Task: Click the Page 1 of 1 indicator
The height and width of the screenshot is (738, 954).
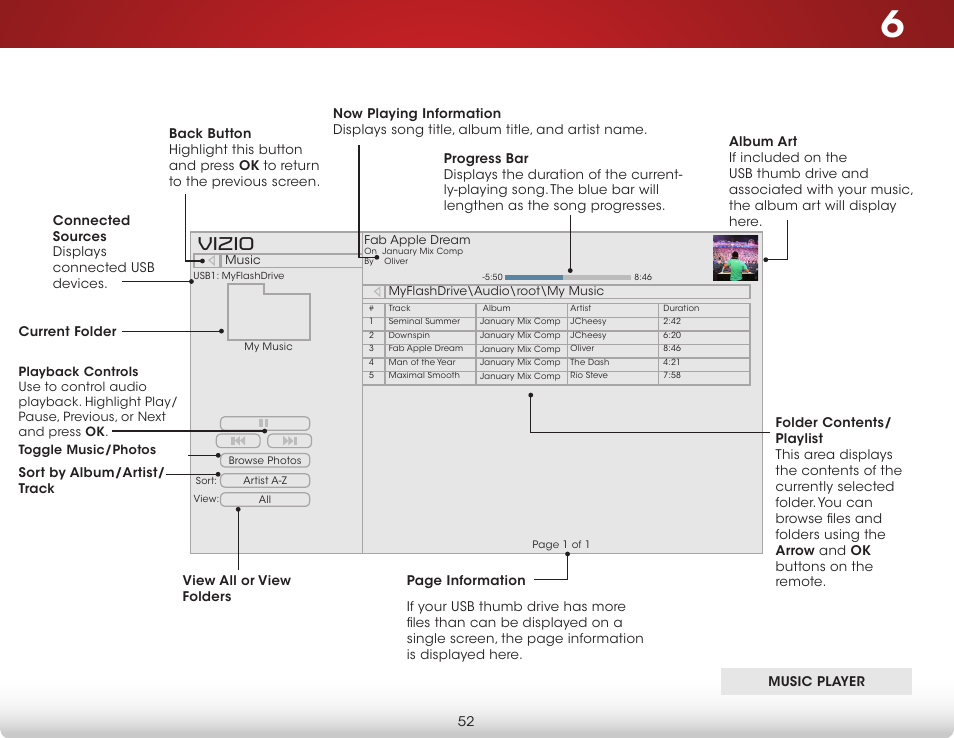Action: point(560,545)
